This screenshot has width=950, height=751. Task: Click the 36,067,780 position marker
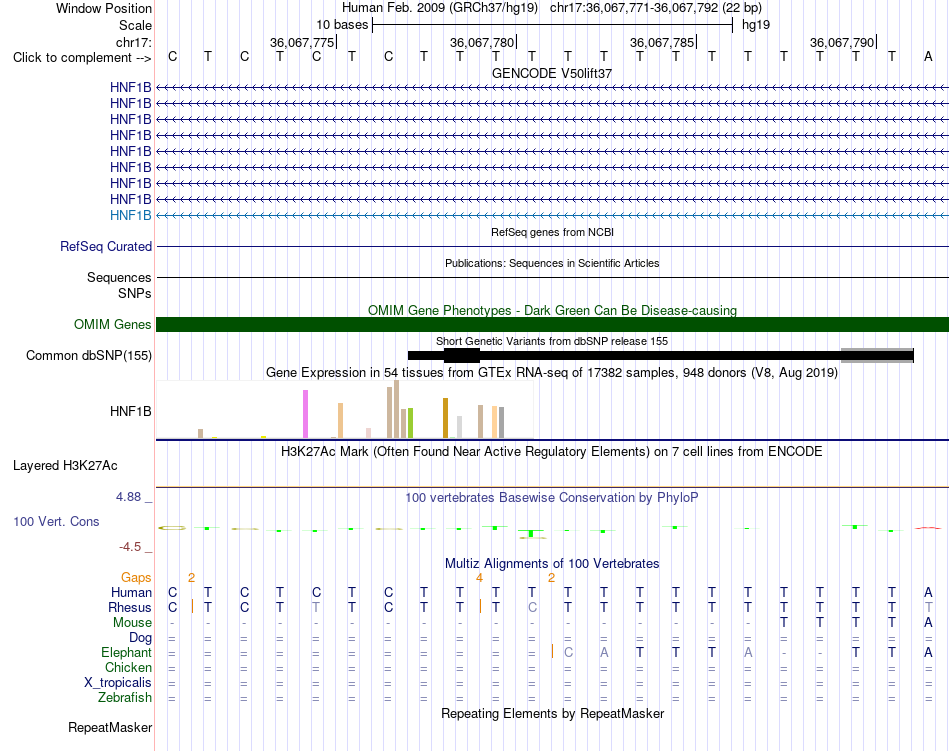click(482, 42)
